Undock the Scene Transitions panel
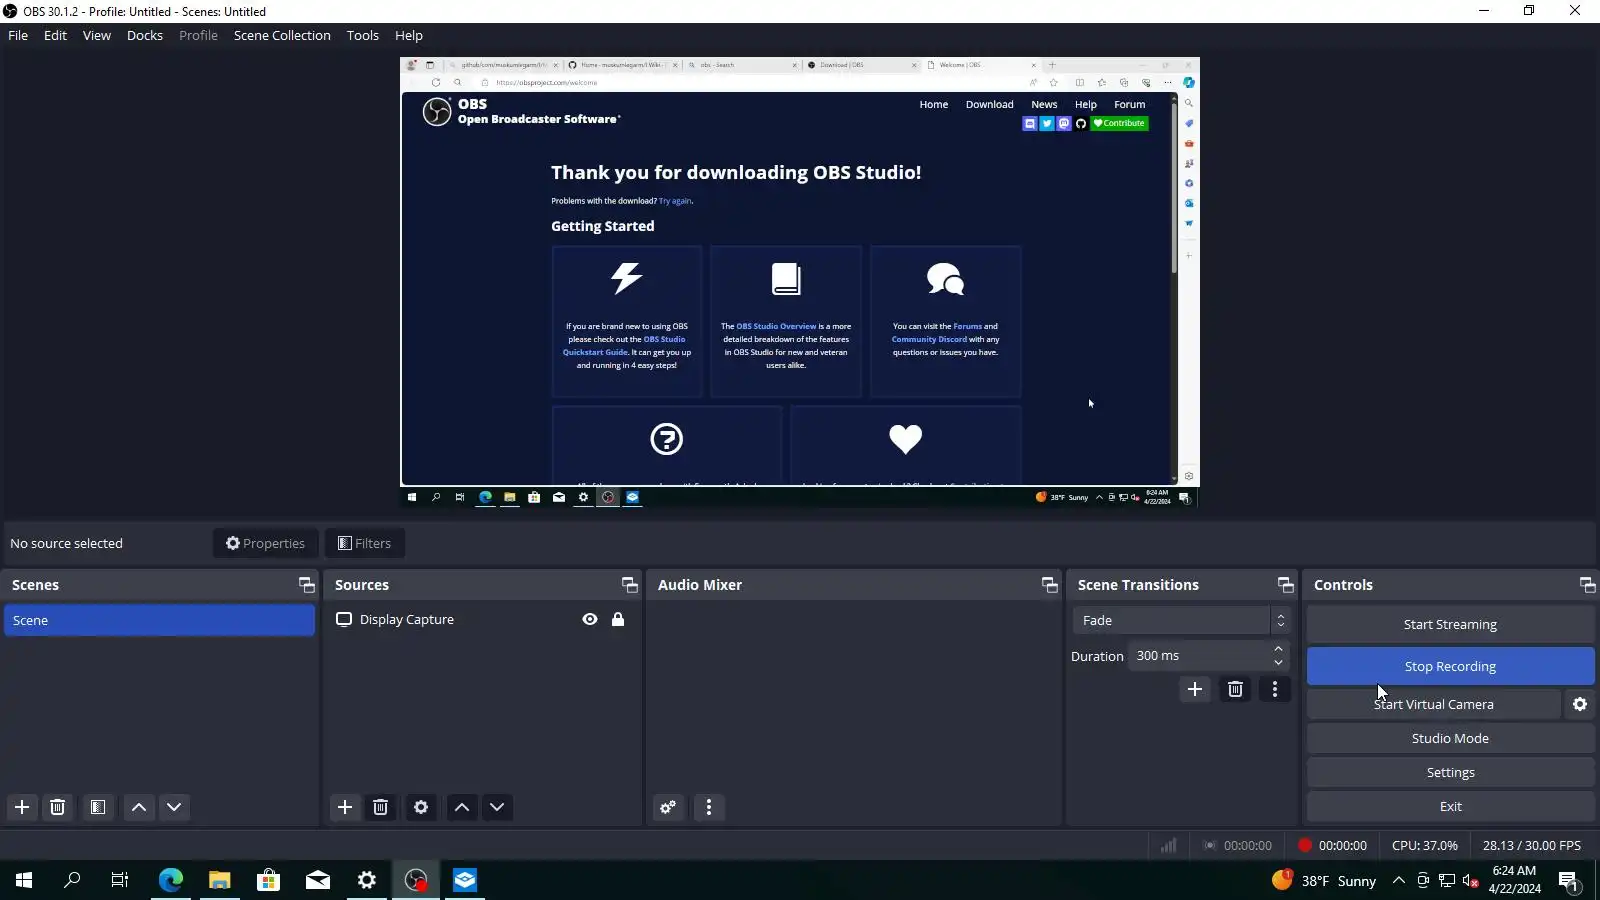The image size is (1600, 900). [1286, 585]
